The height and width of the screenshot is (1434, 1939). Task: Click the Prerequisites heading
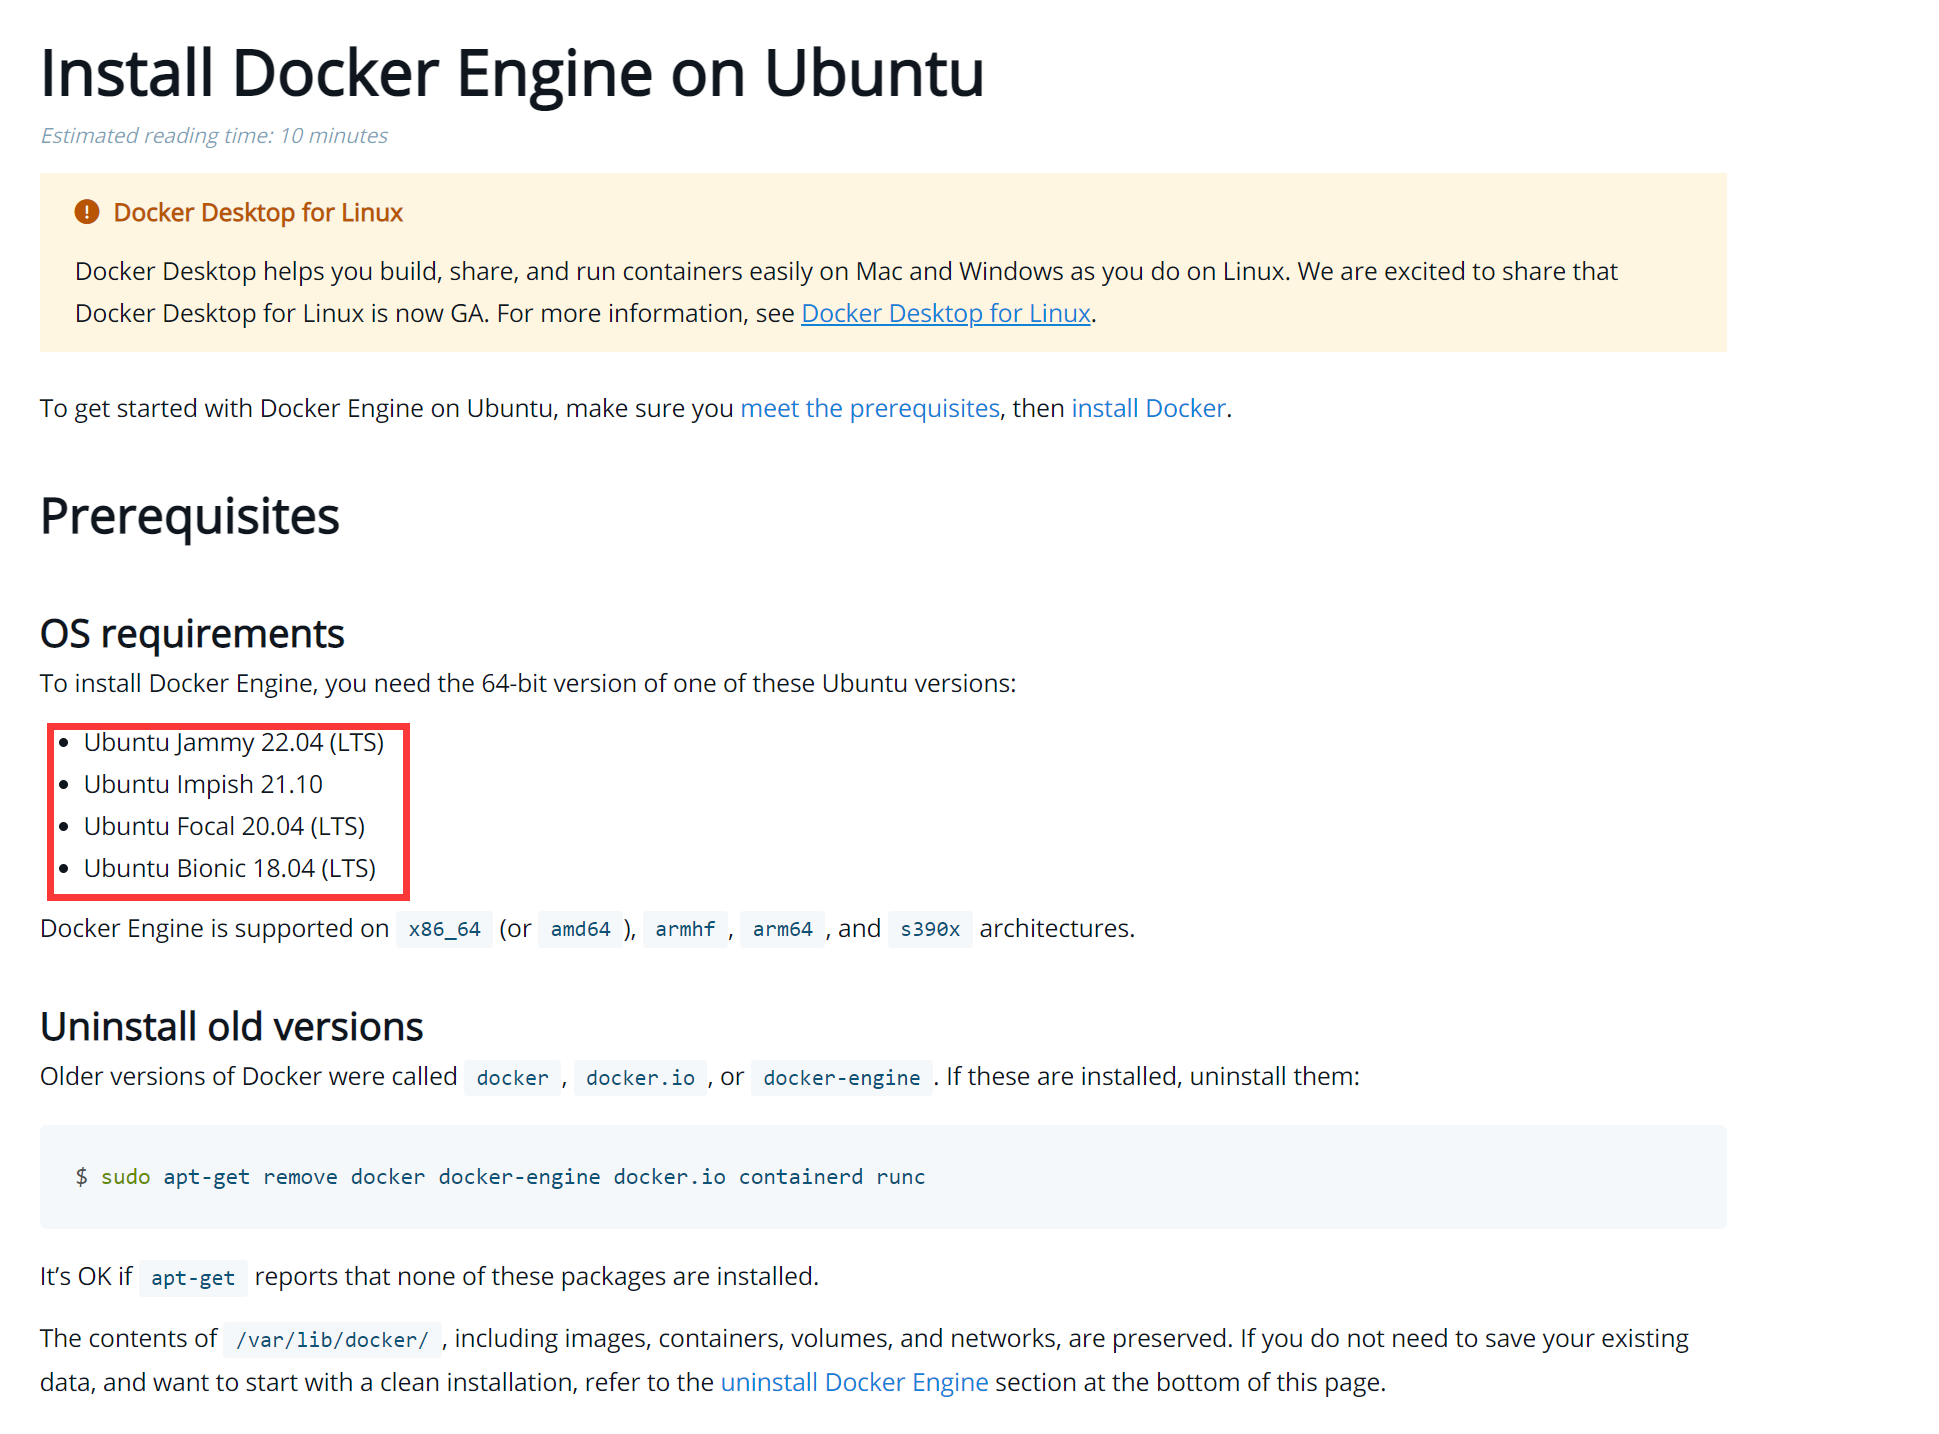pyautogui.click(x=190, y=516)
